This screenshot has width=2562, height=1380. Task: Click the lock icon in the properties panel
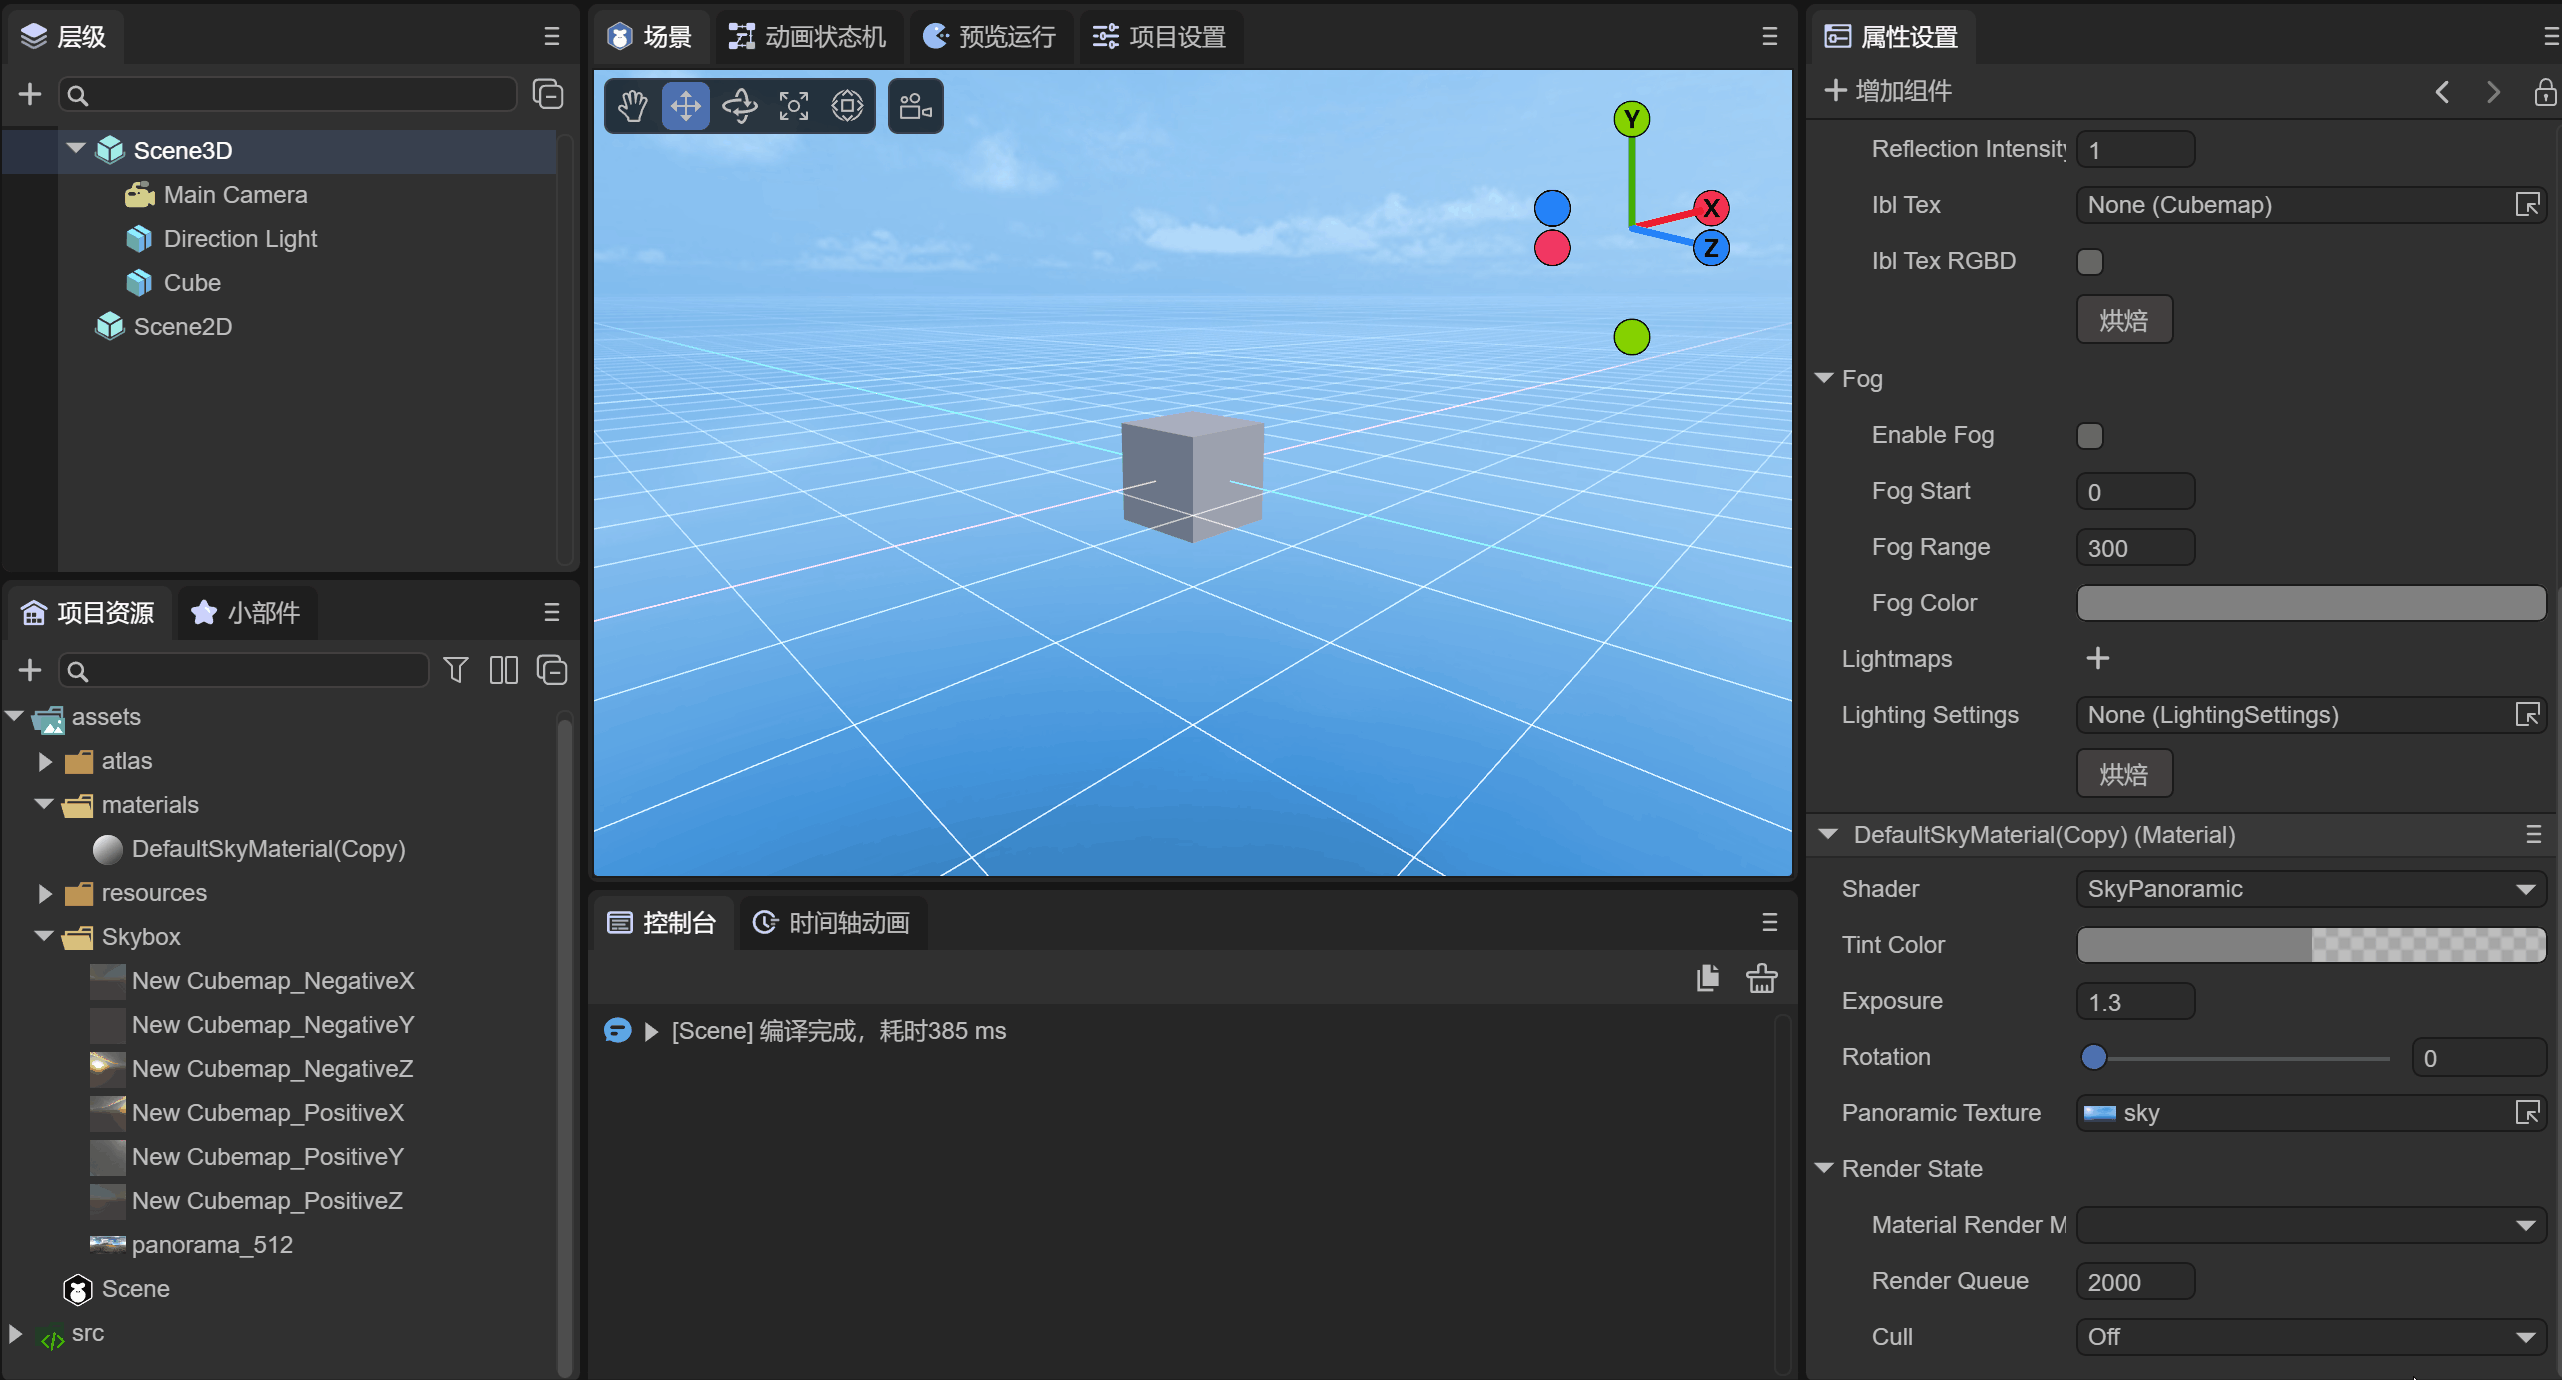click(2545, 92)
